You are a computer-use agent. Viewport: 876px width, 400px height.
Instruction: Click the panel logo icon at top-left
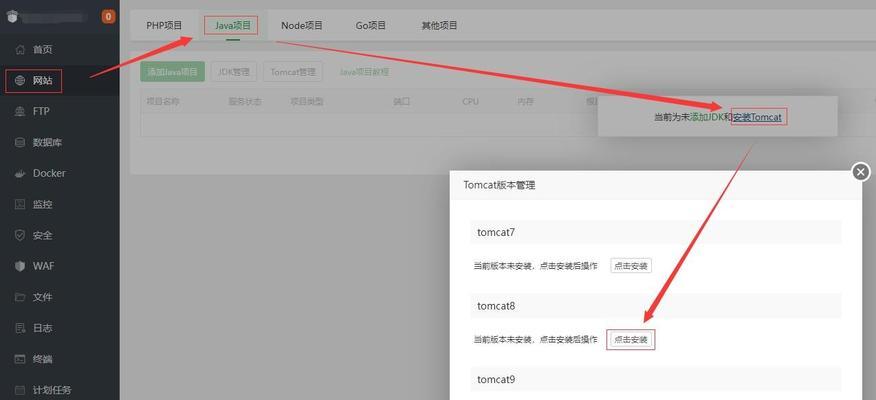[x=12, y=17]
